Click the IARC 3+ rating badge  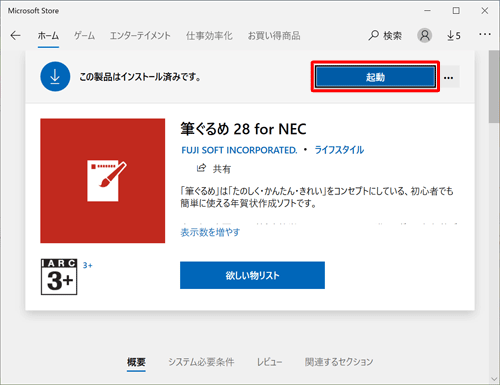(59, 277)
